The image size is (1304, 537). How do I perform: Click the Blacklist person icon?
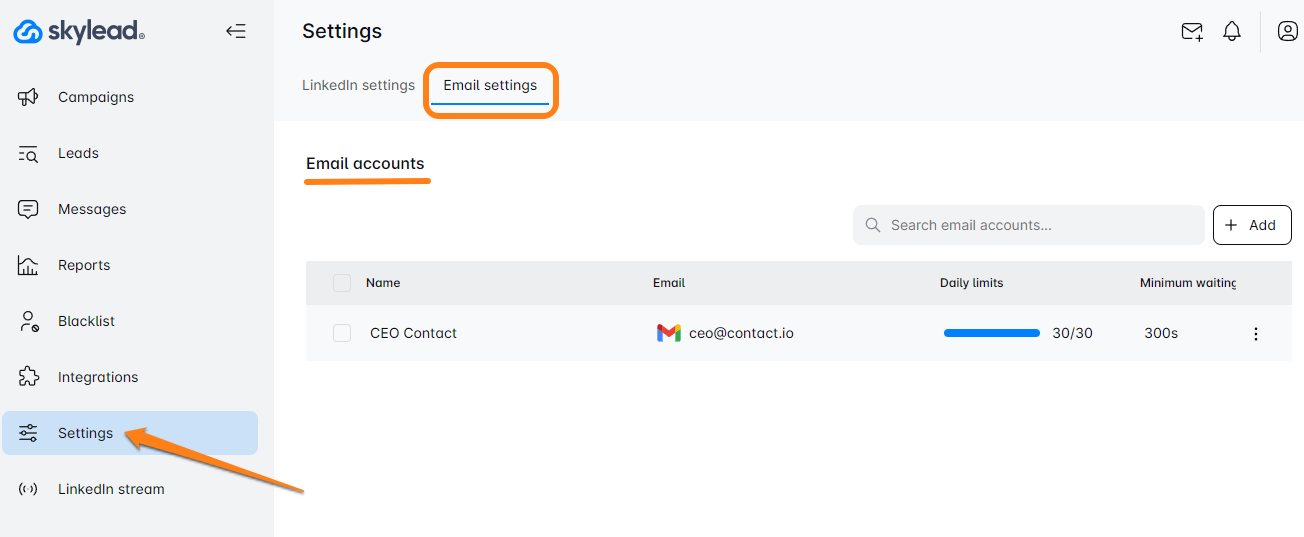(x=28, y=321)
